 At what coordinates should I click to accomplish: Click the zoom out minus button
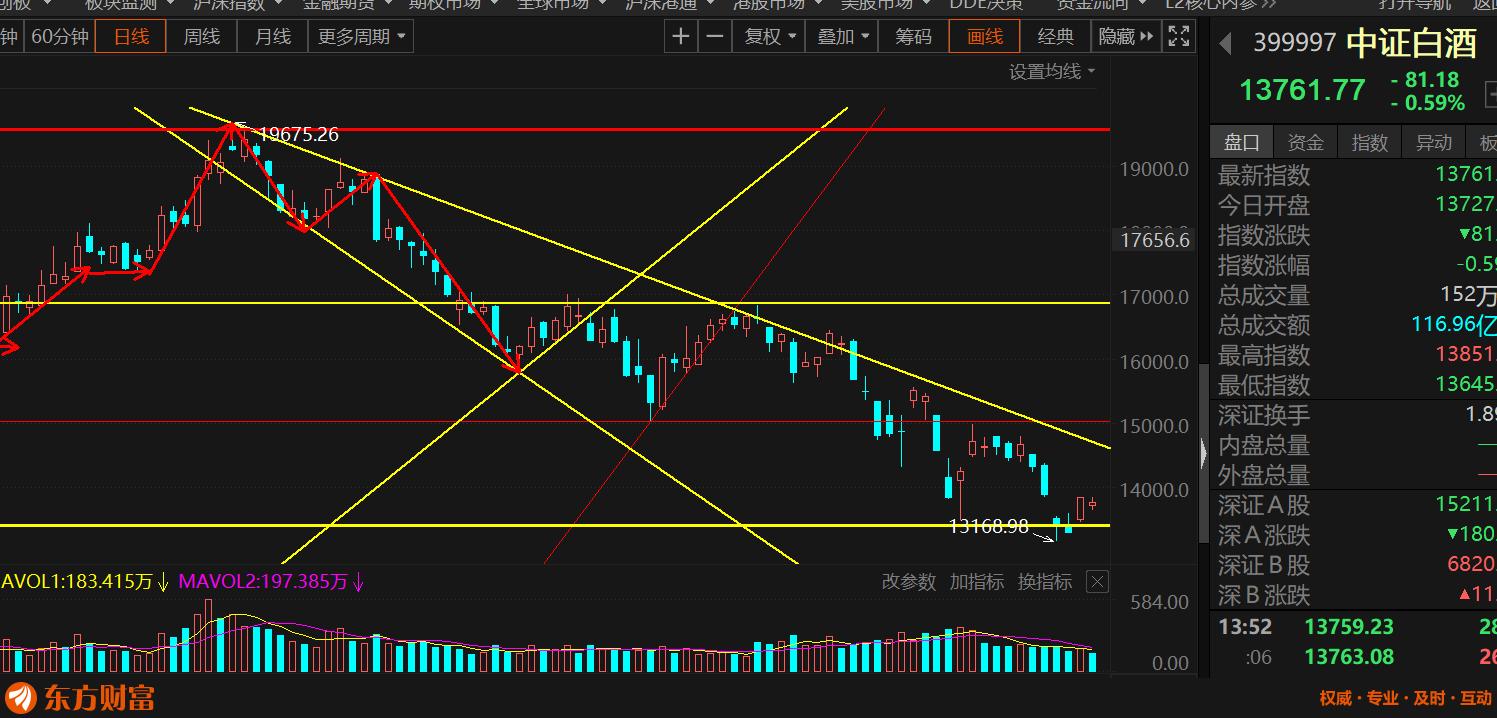pos(715,37)
